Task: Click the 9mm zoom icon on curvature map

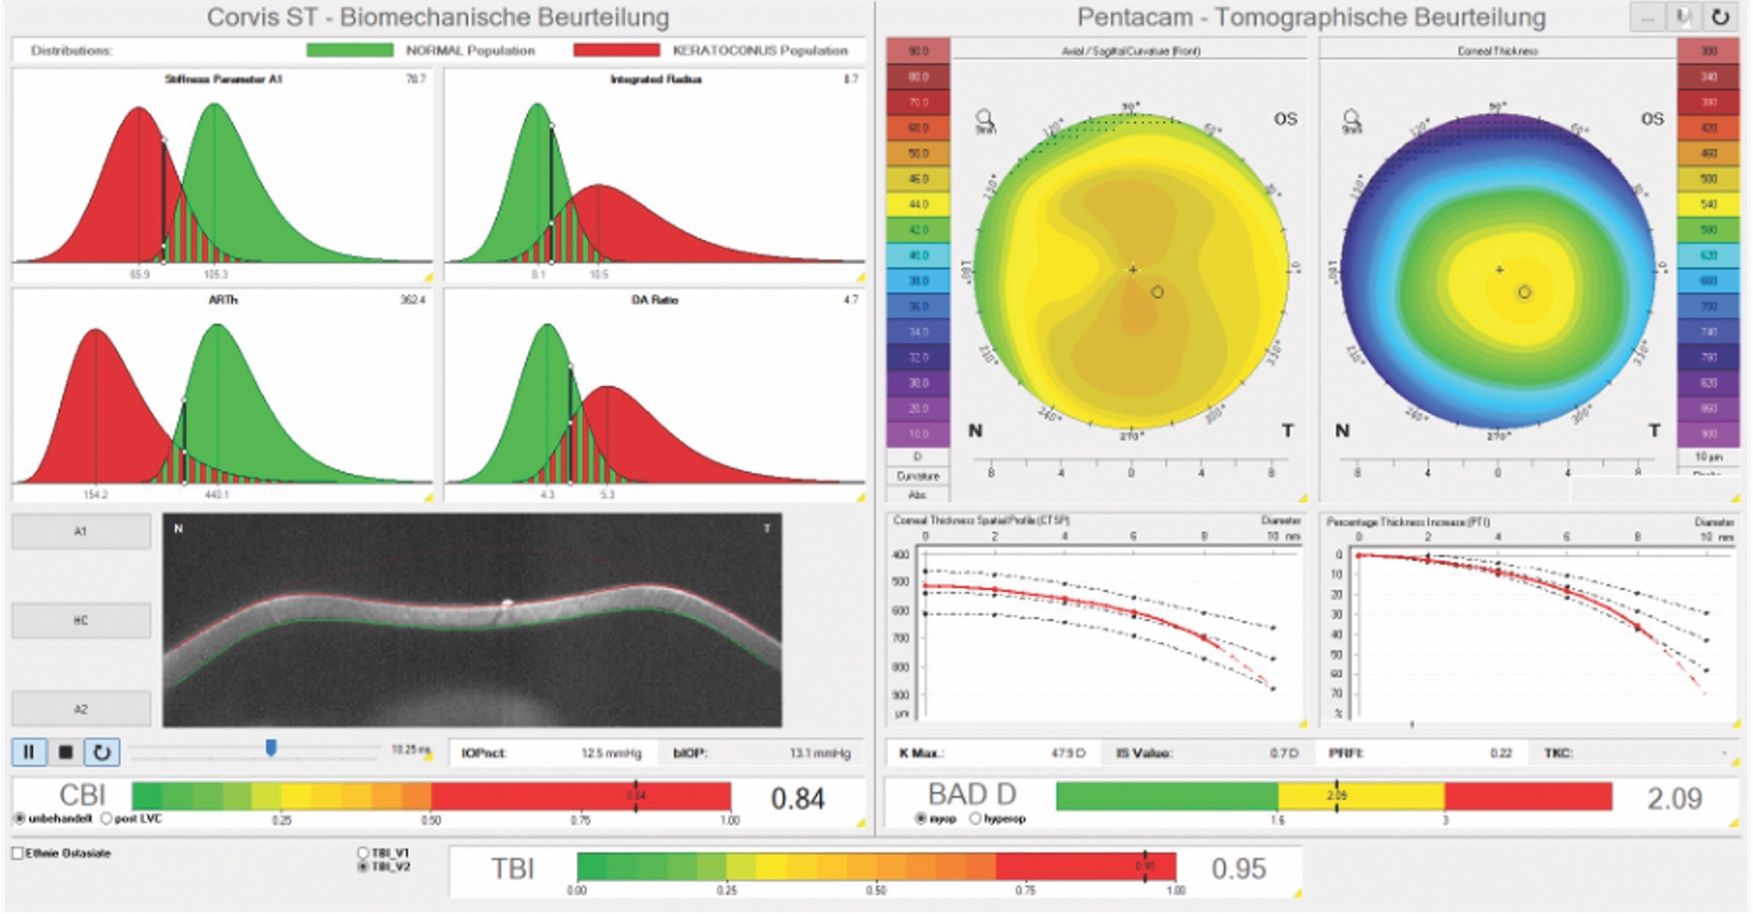Action: (x=985, y=122)
